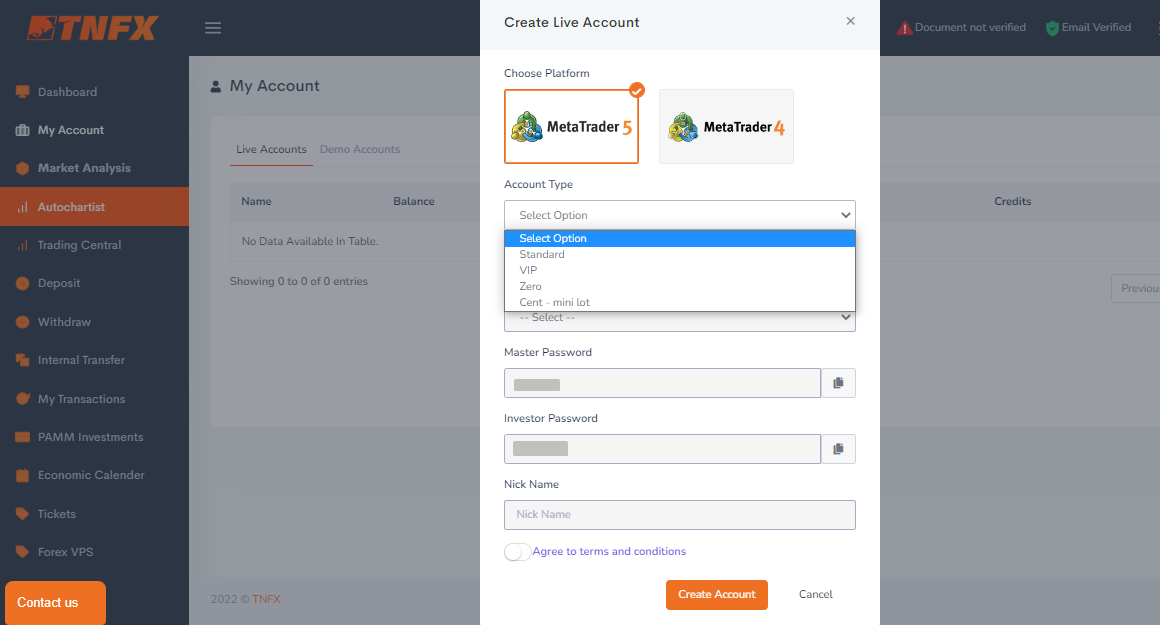Sort by the Name column header
Viewport: 1160px width, 625px height.
(x=256, y=201)
